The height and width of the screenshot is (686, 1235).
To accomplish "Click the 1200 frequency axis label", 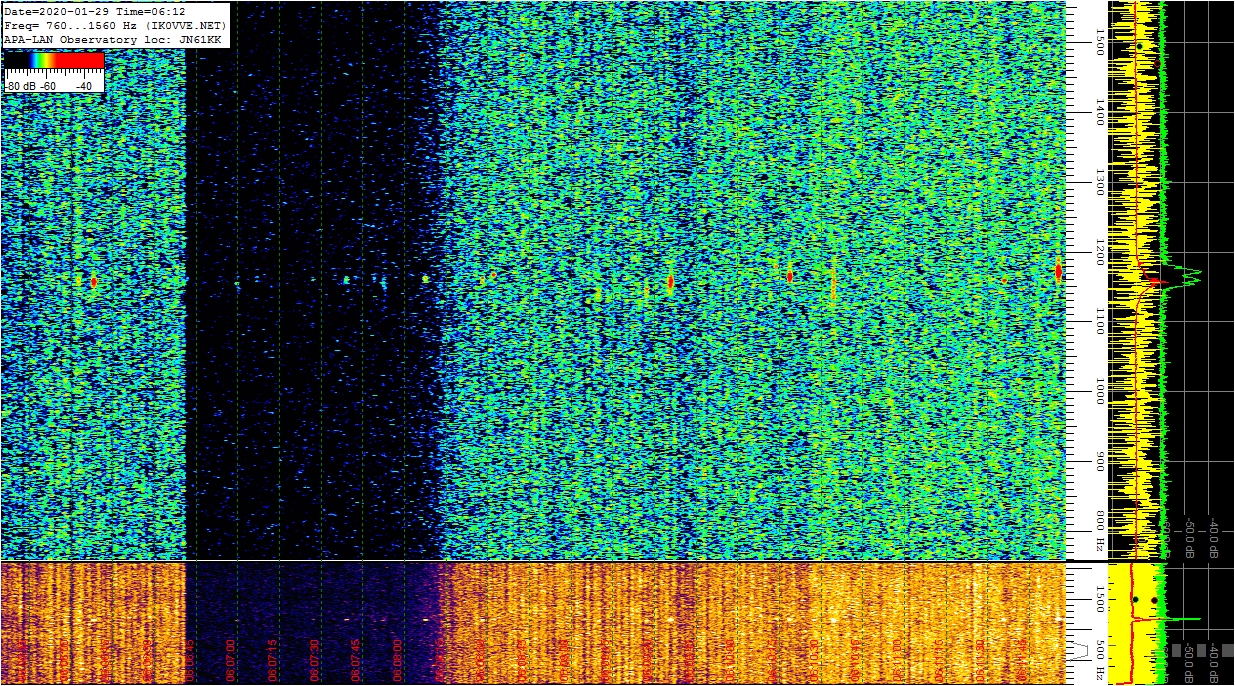I will [x=1099, y=252].
